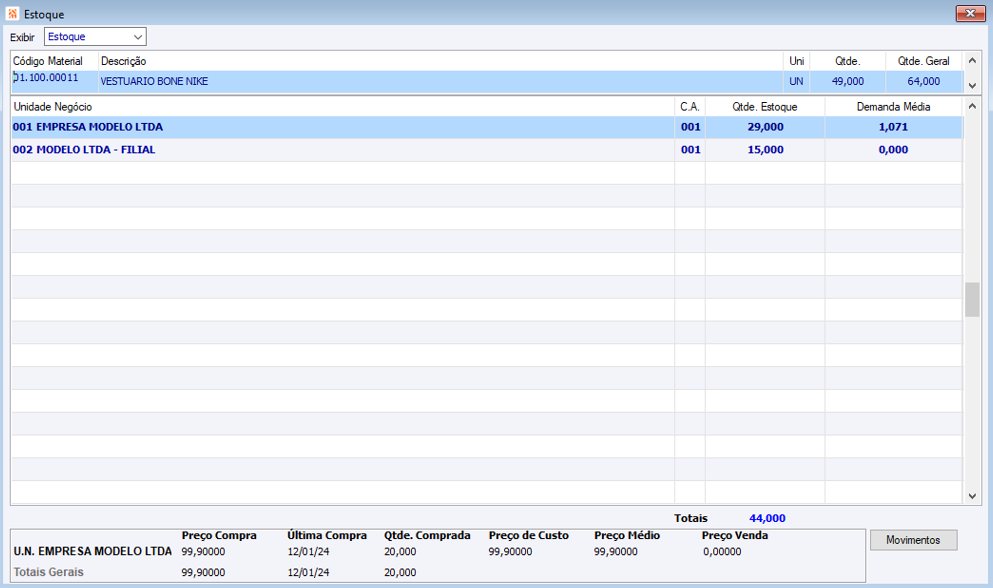
Task: Click the Preço Venda header
Action: coord(735,535)
